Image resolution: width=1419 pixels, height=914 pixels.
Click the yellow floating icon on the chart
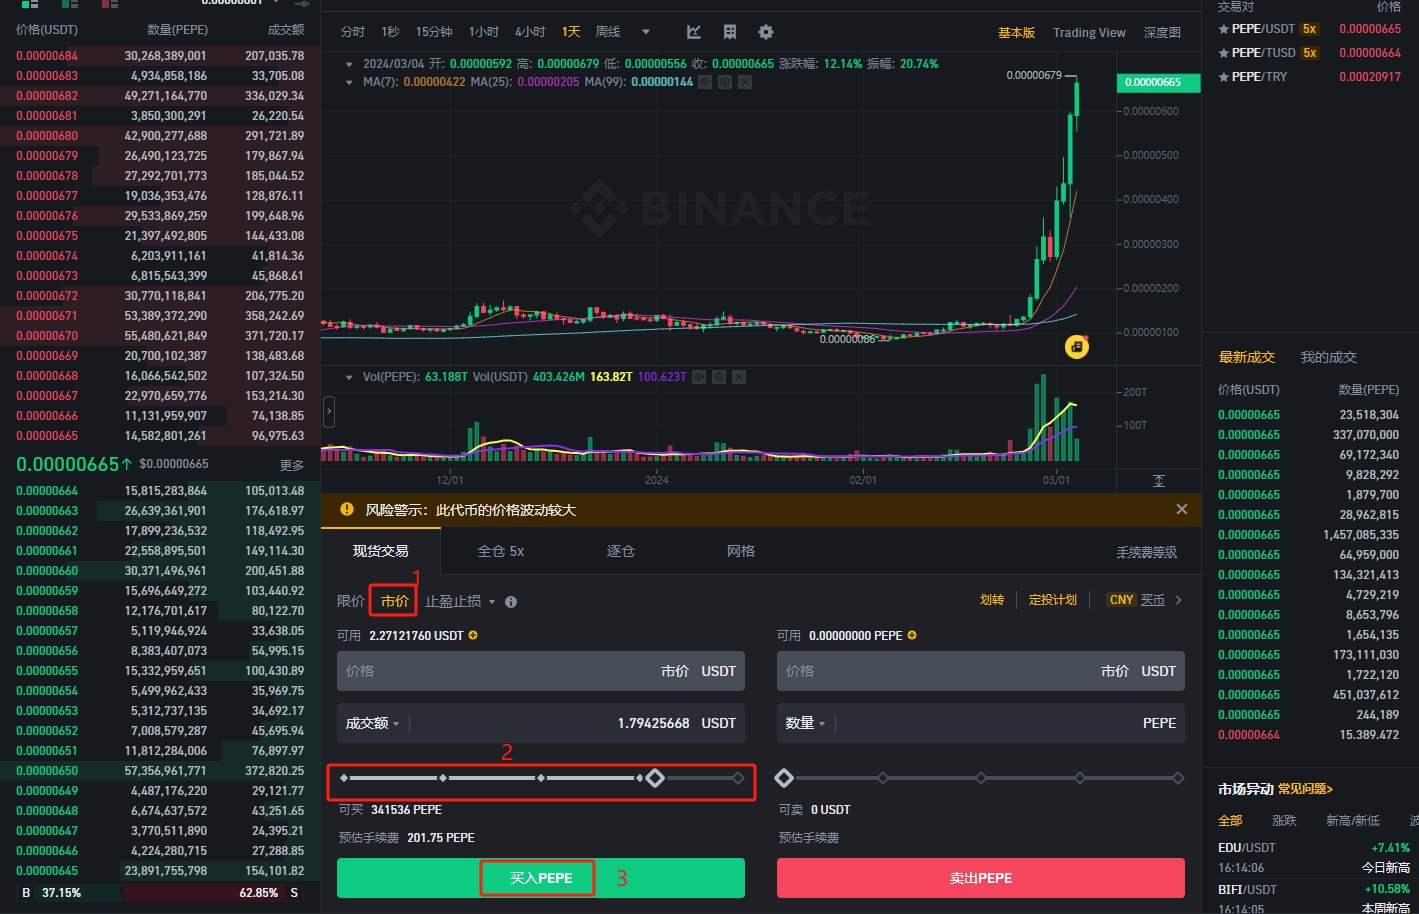[1077, 347]
